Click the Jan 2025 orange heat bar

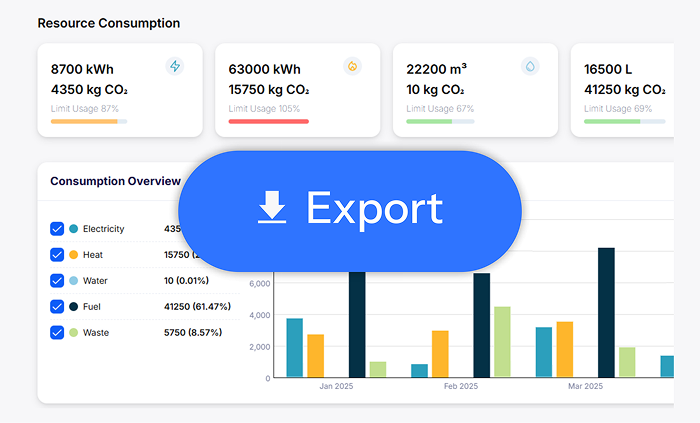[x=316, y=356]
